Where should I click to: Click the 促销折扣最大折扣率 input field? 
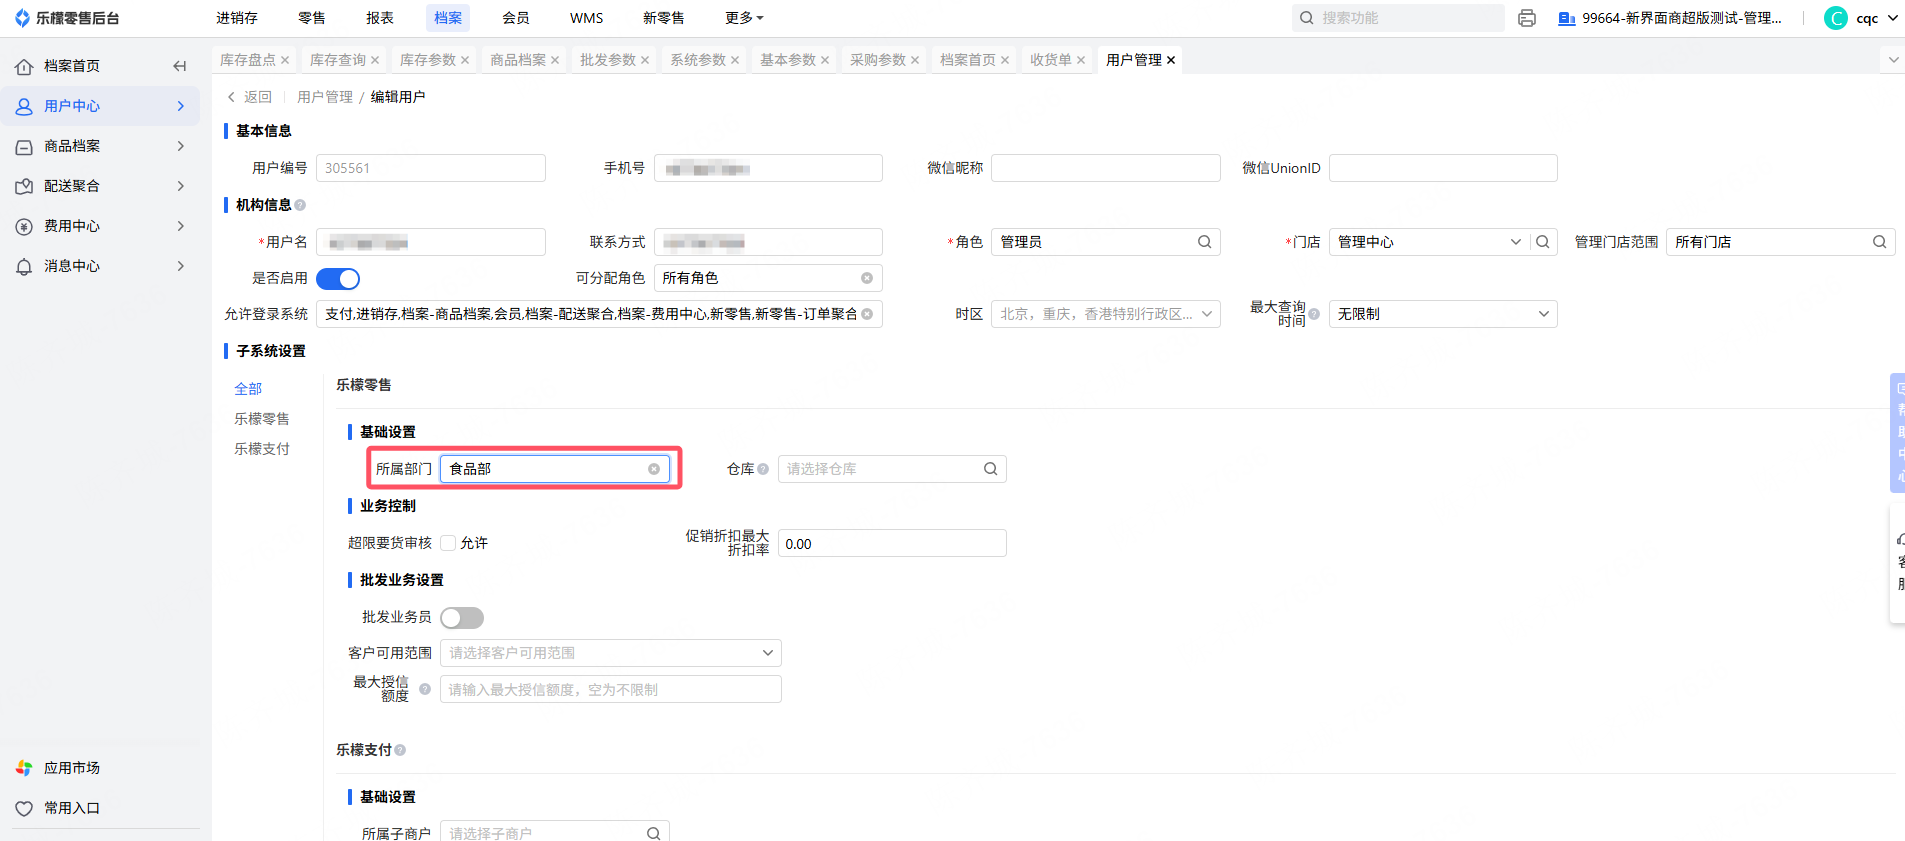point(892,543)
